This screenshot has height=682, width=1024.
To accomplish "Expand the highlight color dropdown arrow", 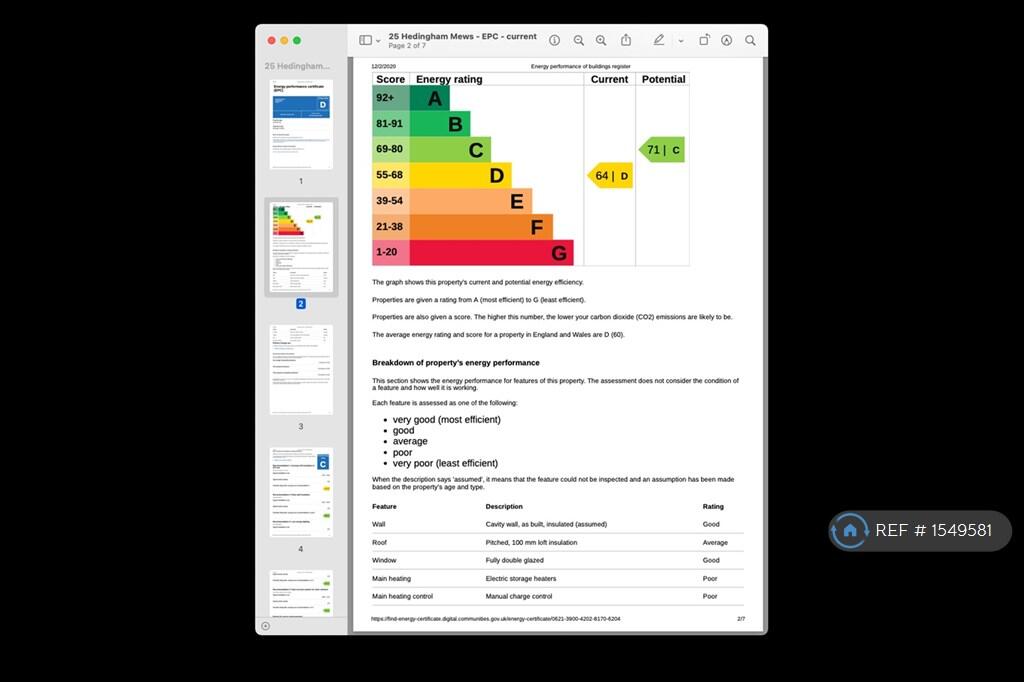I will 681,41.
